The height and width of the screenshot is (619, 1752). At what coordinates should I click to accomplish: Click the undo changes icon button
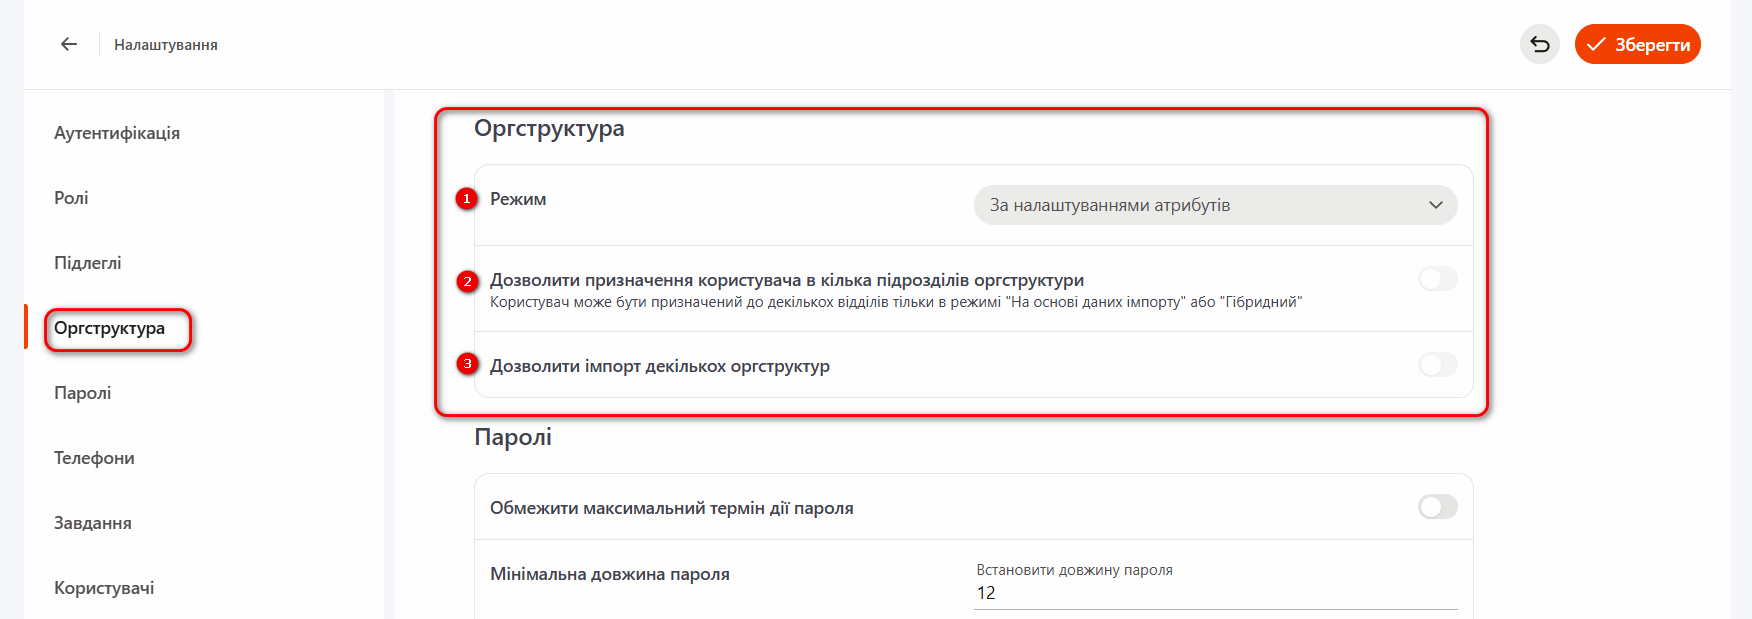(1539, 44)
